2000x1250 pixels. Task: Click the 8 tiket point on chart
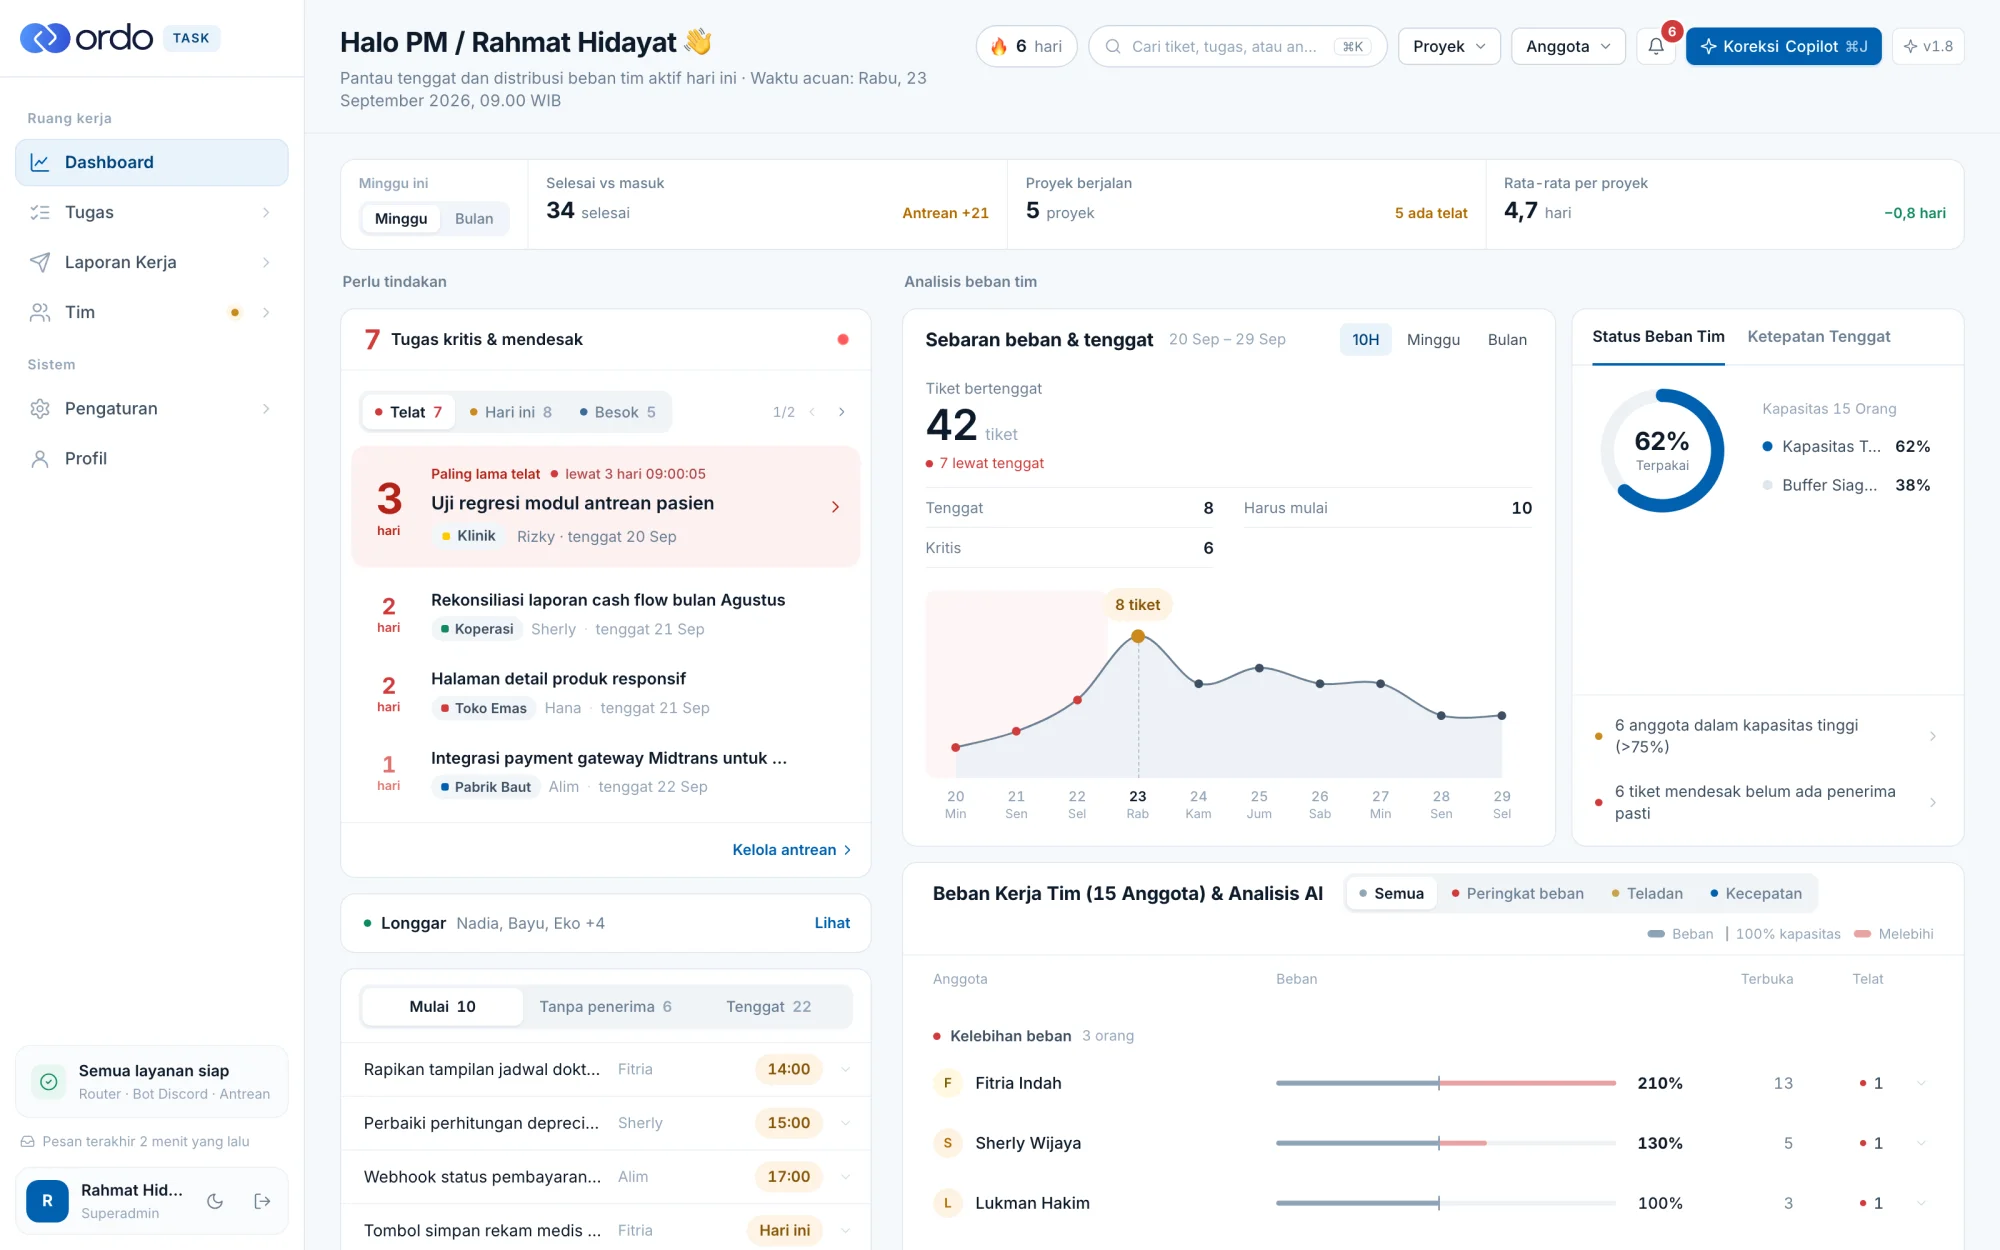[x=1138, y=636]
